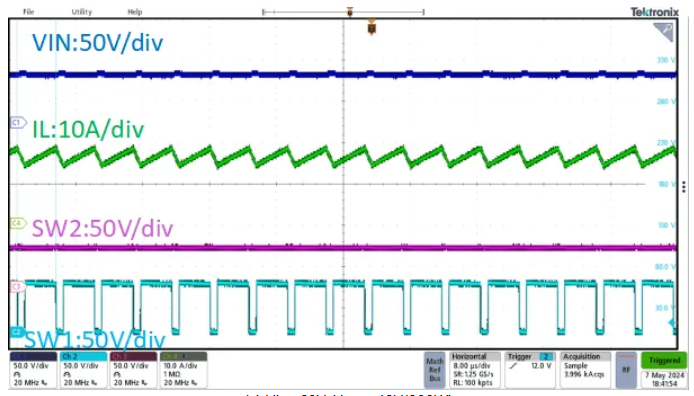Click the green Triggered status button
The height and width of the screenshot is (396, 694).
pyautogui.click(x=664, y=361)
